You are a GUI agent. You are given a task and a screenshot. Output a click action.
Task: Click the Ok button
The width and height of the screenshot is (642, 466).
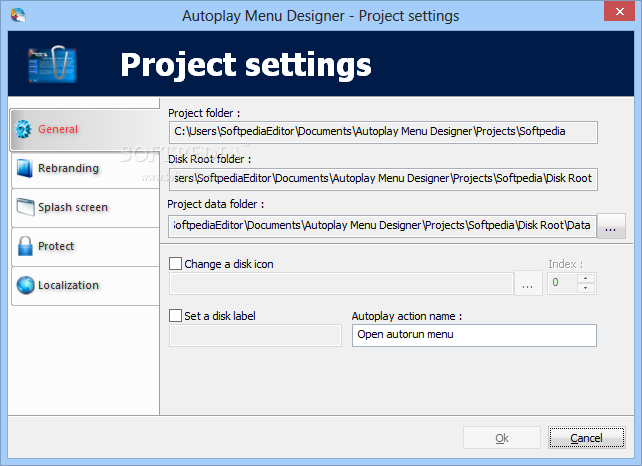point(502,438)
